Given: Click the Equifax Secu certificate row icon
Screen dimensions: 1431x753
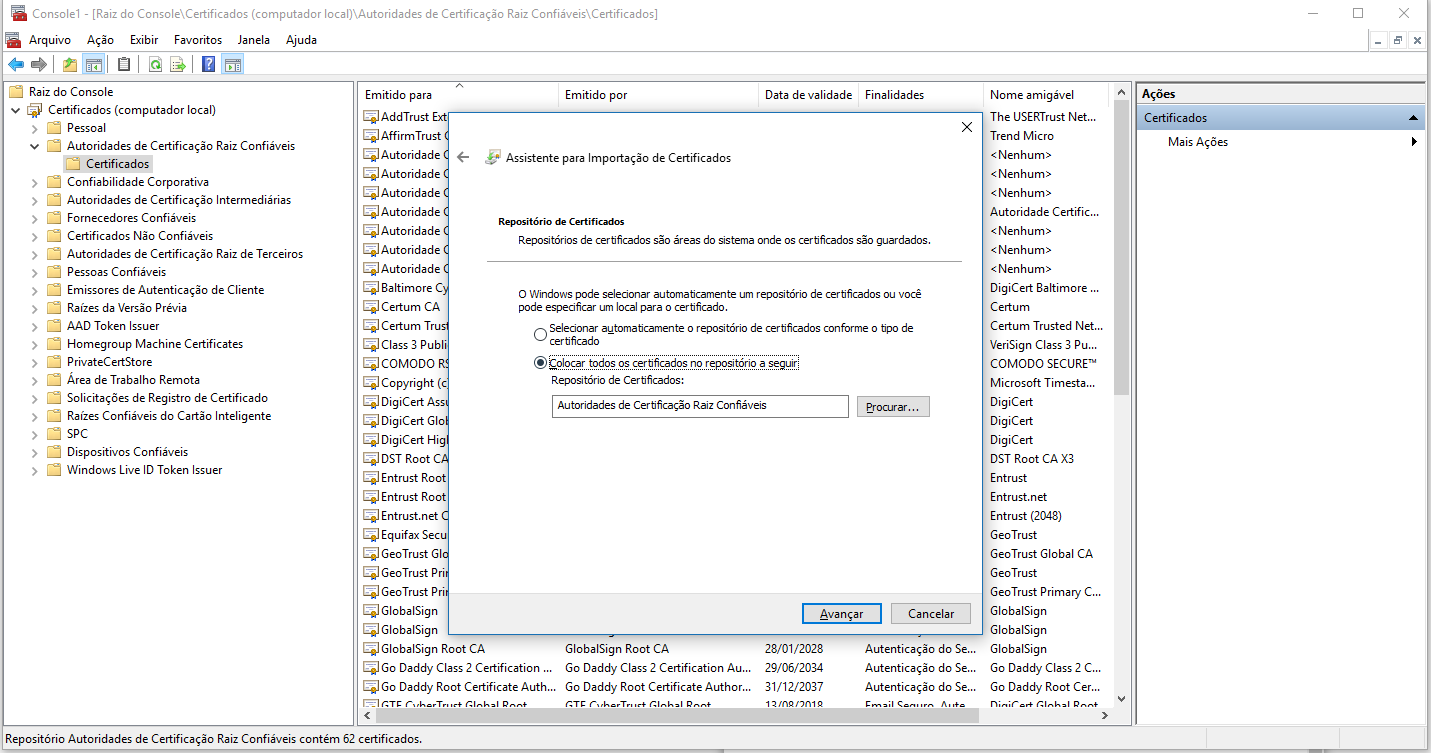Looking at the screenshot, I should [x=371, y=535].
